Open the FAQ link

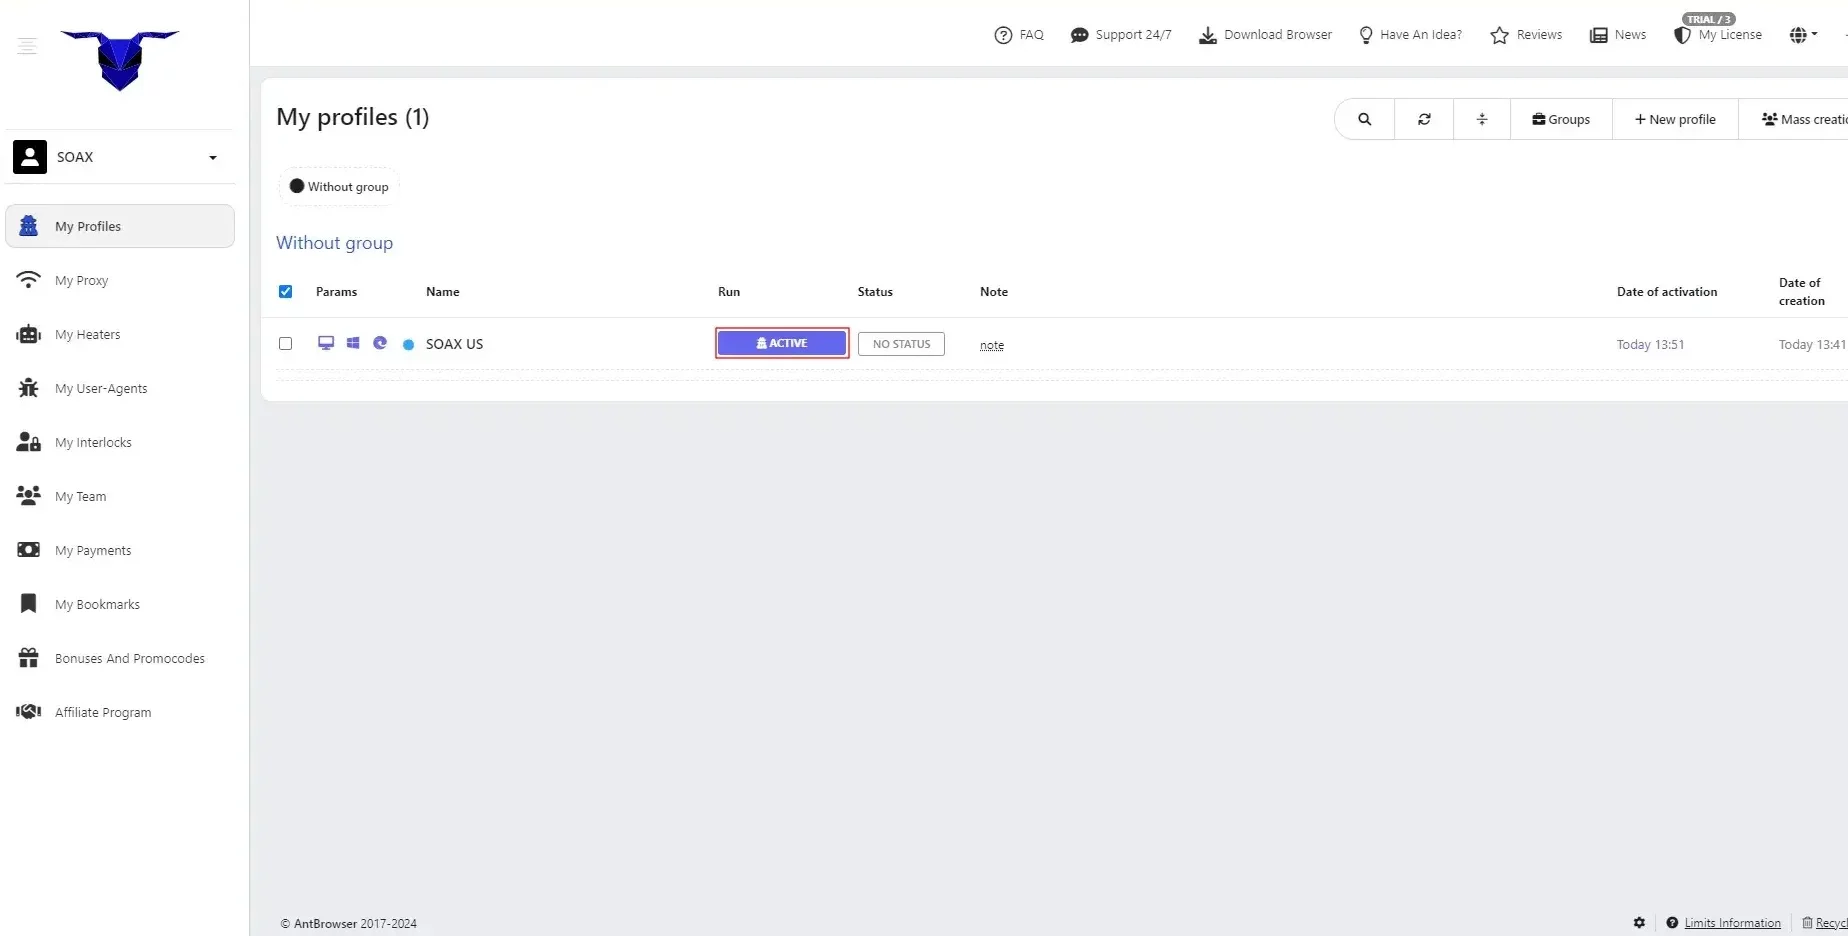pos(1019,35)
